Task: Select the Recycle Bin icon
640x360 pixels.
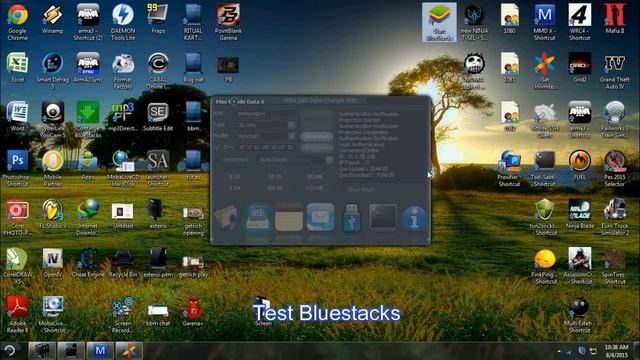Action: click(123, 262)
